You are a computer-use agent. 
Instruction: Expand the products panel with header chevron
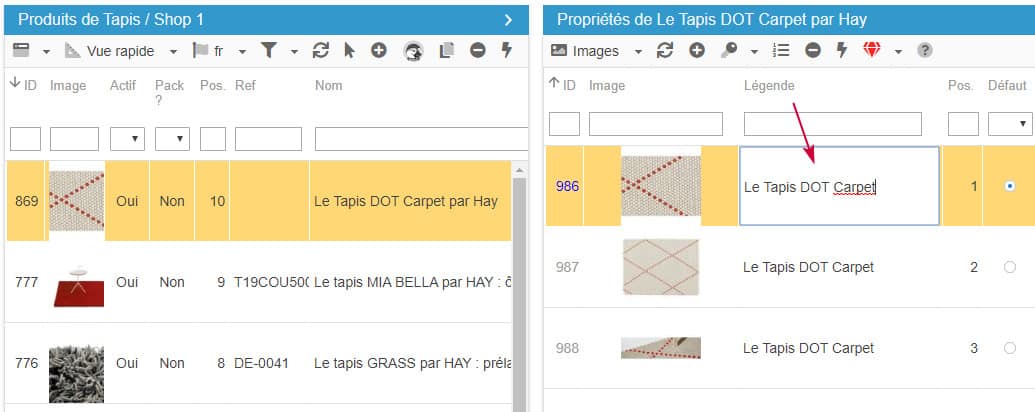508,19
